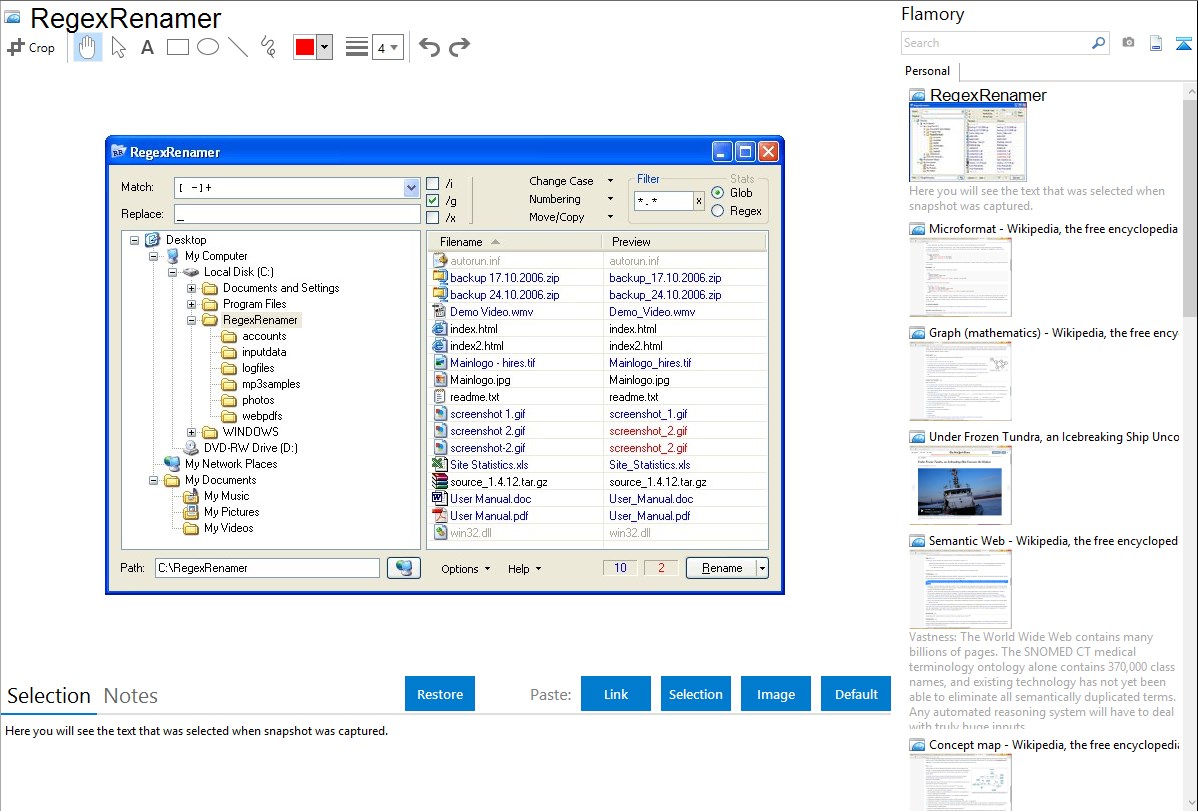
Task: Click in the Replace text field
Action: pyautogui.click(x=297, y=214)
